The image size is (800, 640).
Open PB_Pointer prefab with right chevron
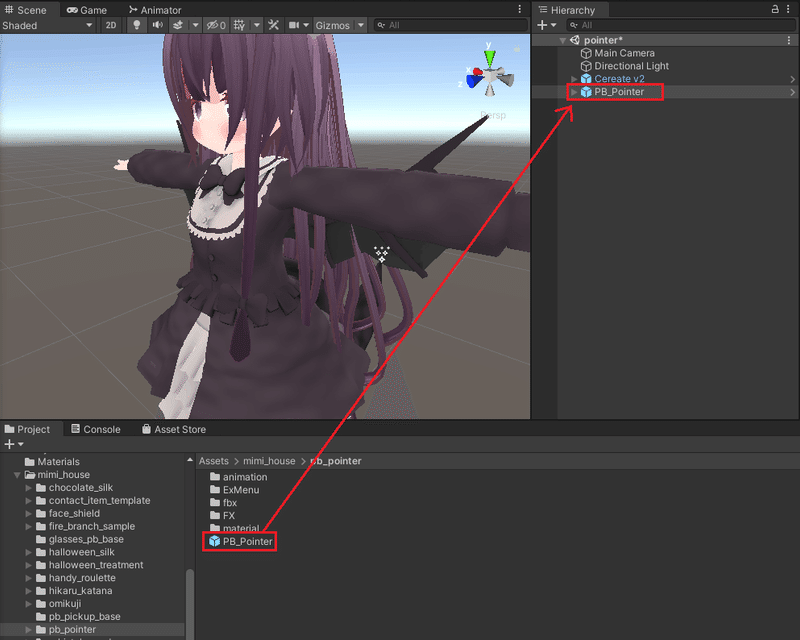point(792,92)
